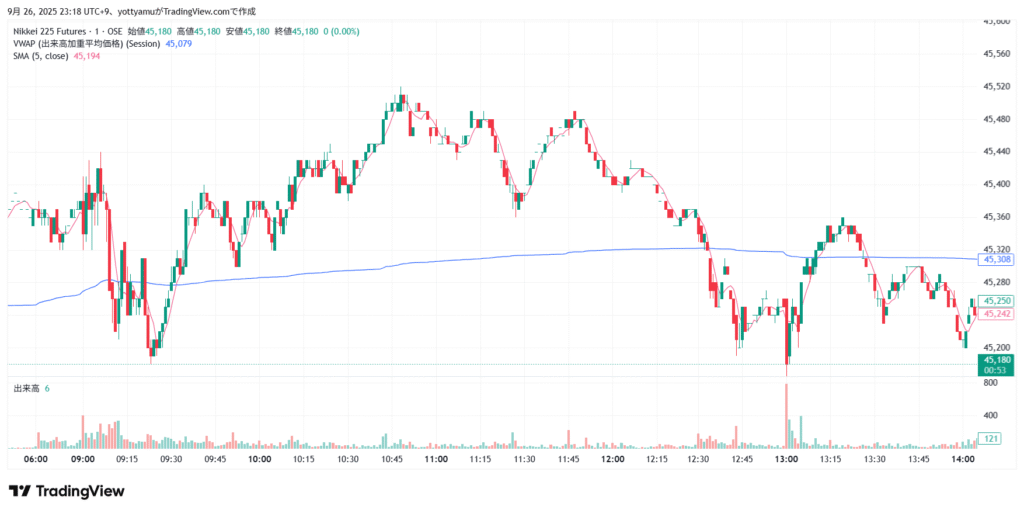Select the SMA (5, close) indicator legend
The height and width of the screenshot is (513, 1024).
41,56
